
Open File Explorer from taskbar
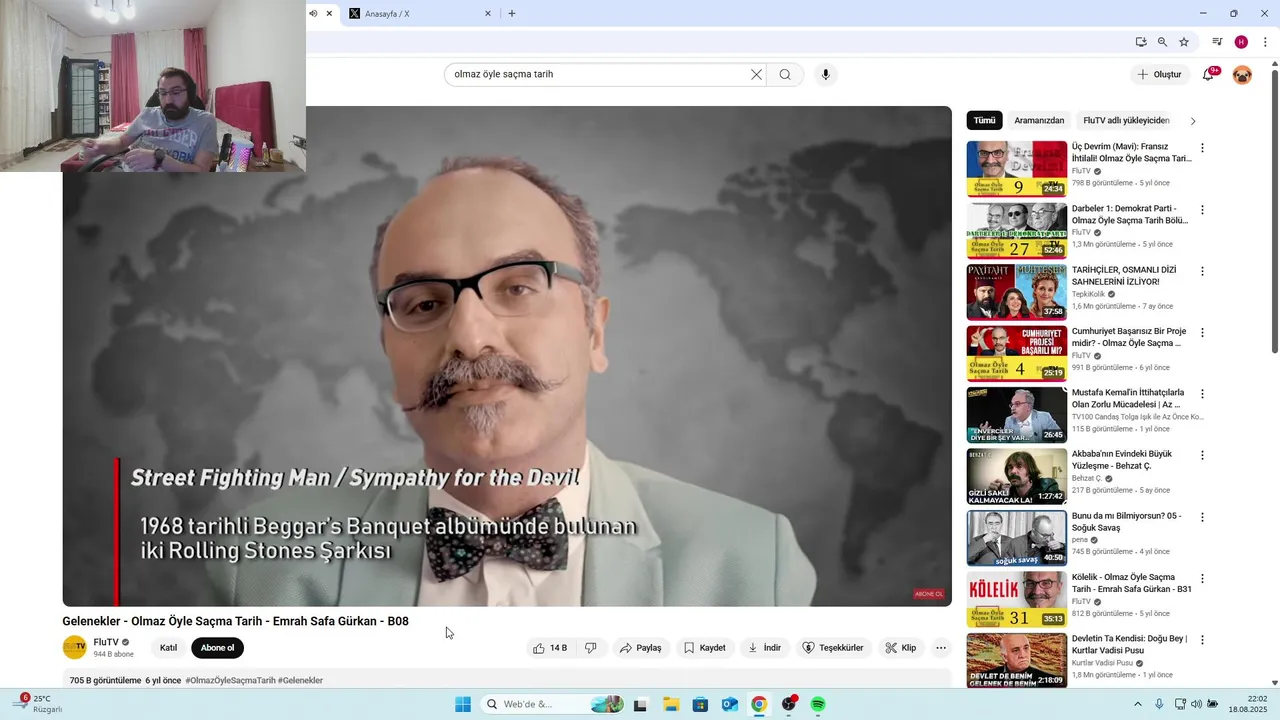click(x=671, y=705)
